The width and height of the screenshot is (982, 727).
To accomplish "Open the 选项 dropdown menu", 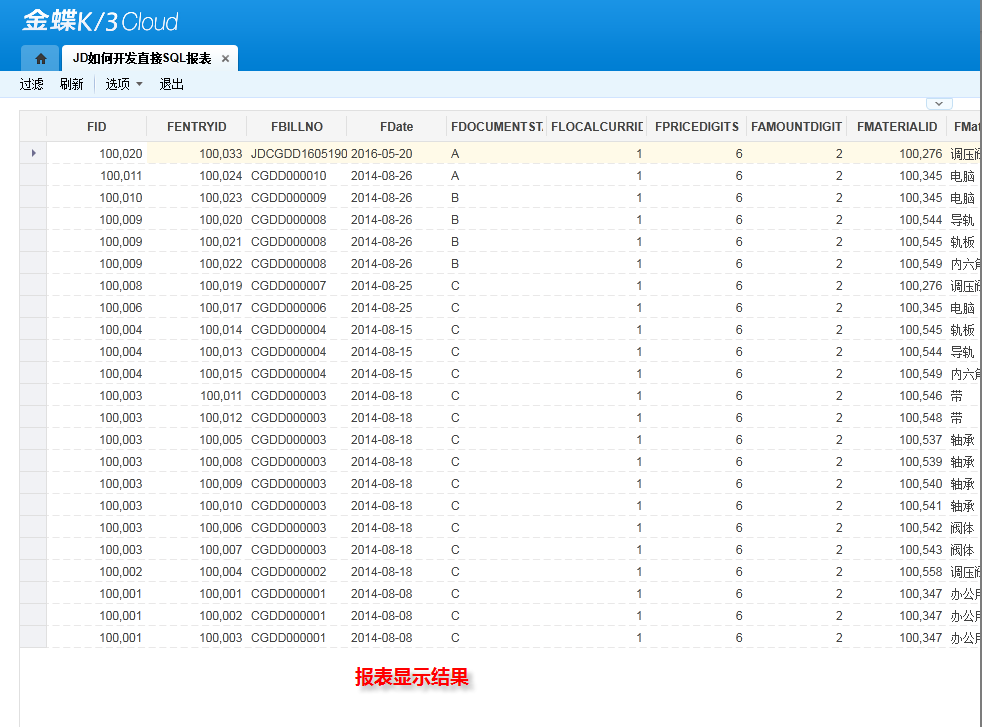I will (x=123, y=84).
